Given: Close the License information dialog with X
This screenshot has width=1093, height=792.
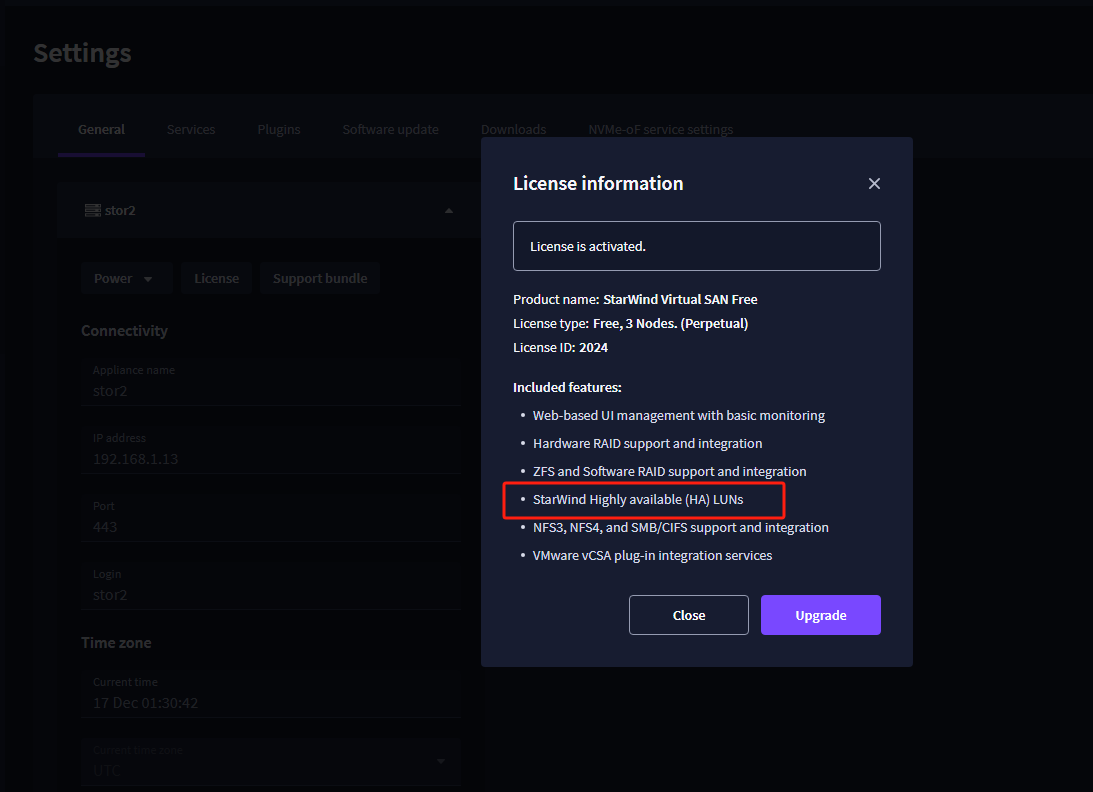Looking at the screenshot, I should [x=874, y=183].
